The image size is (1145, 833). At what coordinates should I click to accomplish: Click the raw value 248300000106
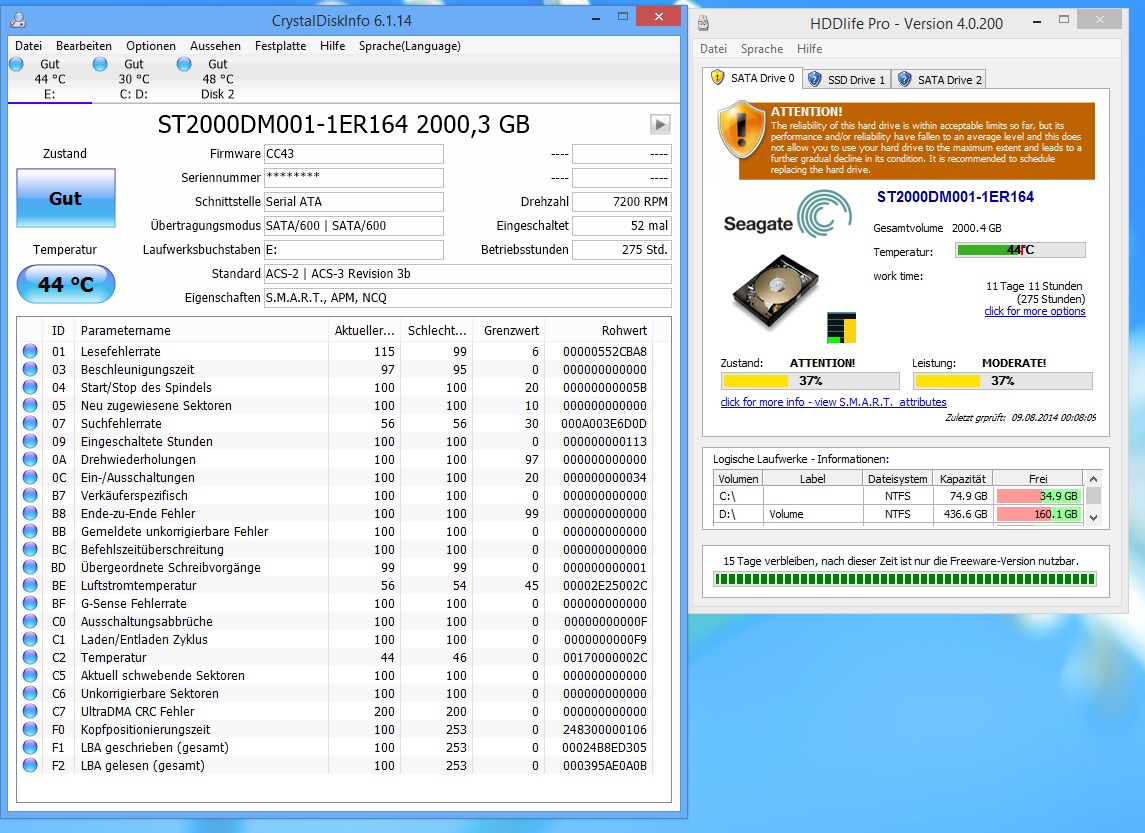(605, 729)
